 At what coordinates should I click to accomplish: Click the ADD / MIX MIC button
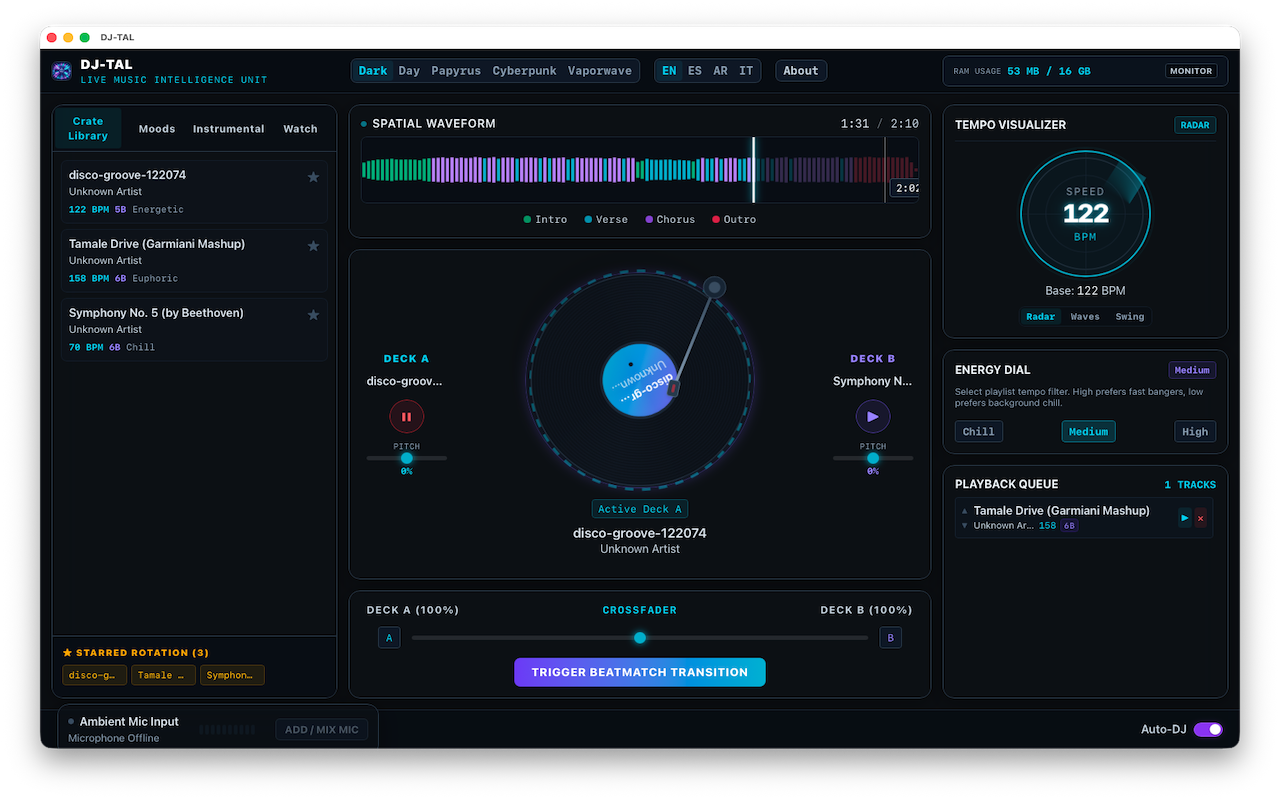pyautogui.click(x=322, y=729)
